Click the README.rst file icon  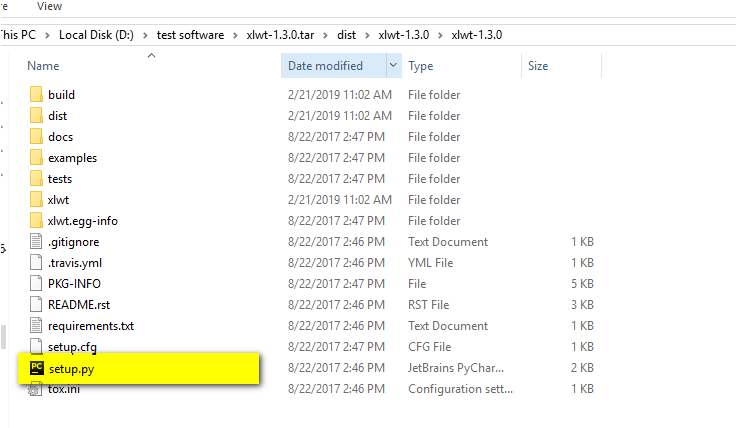point(36,304)
